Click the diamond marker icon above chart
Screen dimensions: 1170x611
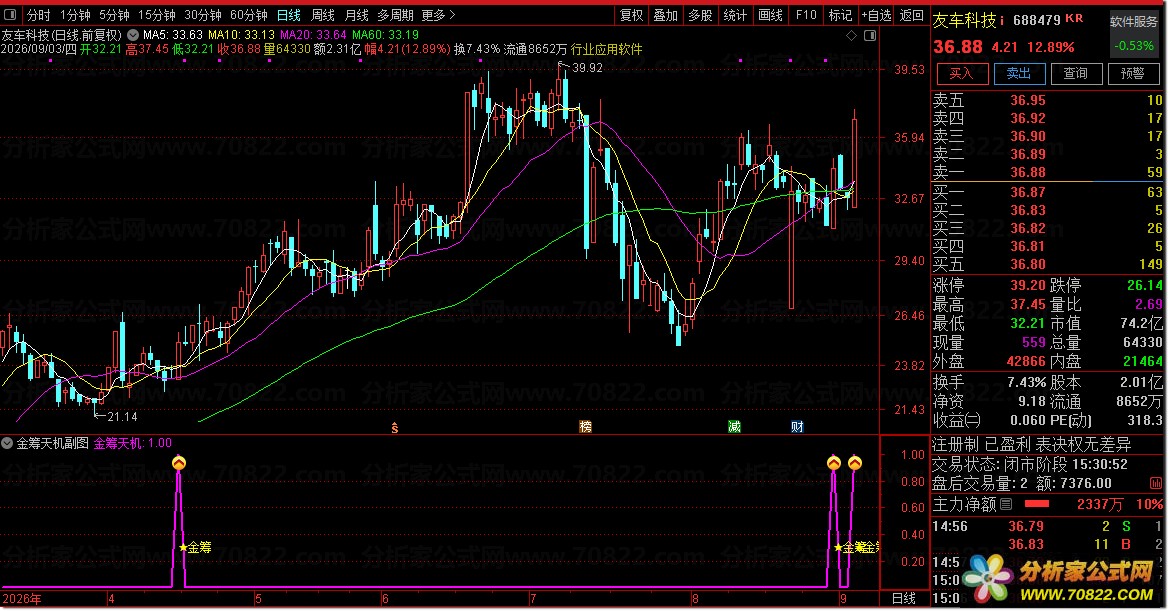point(851,35)
